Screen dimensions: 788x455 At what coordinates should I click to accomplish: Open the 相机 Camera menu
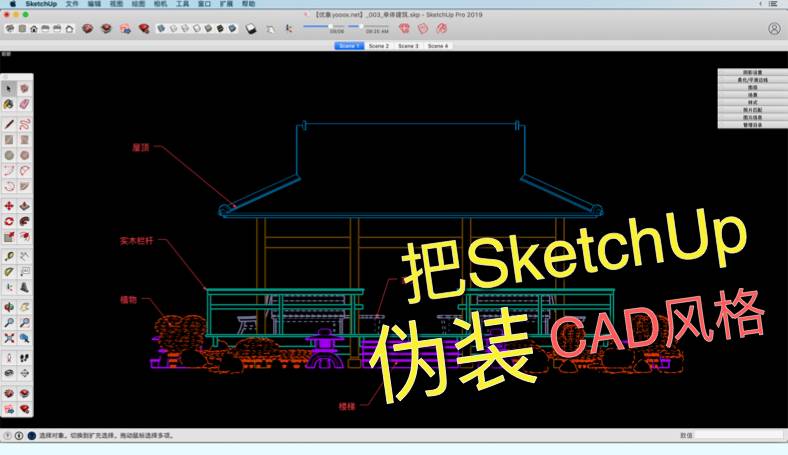point(160,5)
